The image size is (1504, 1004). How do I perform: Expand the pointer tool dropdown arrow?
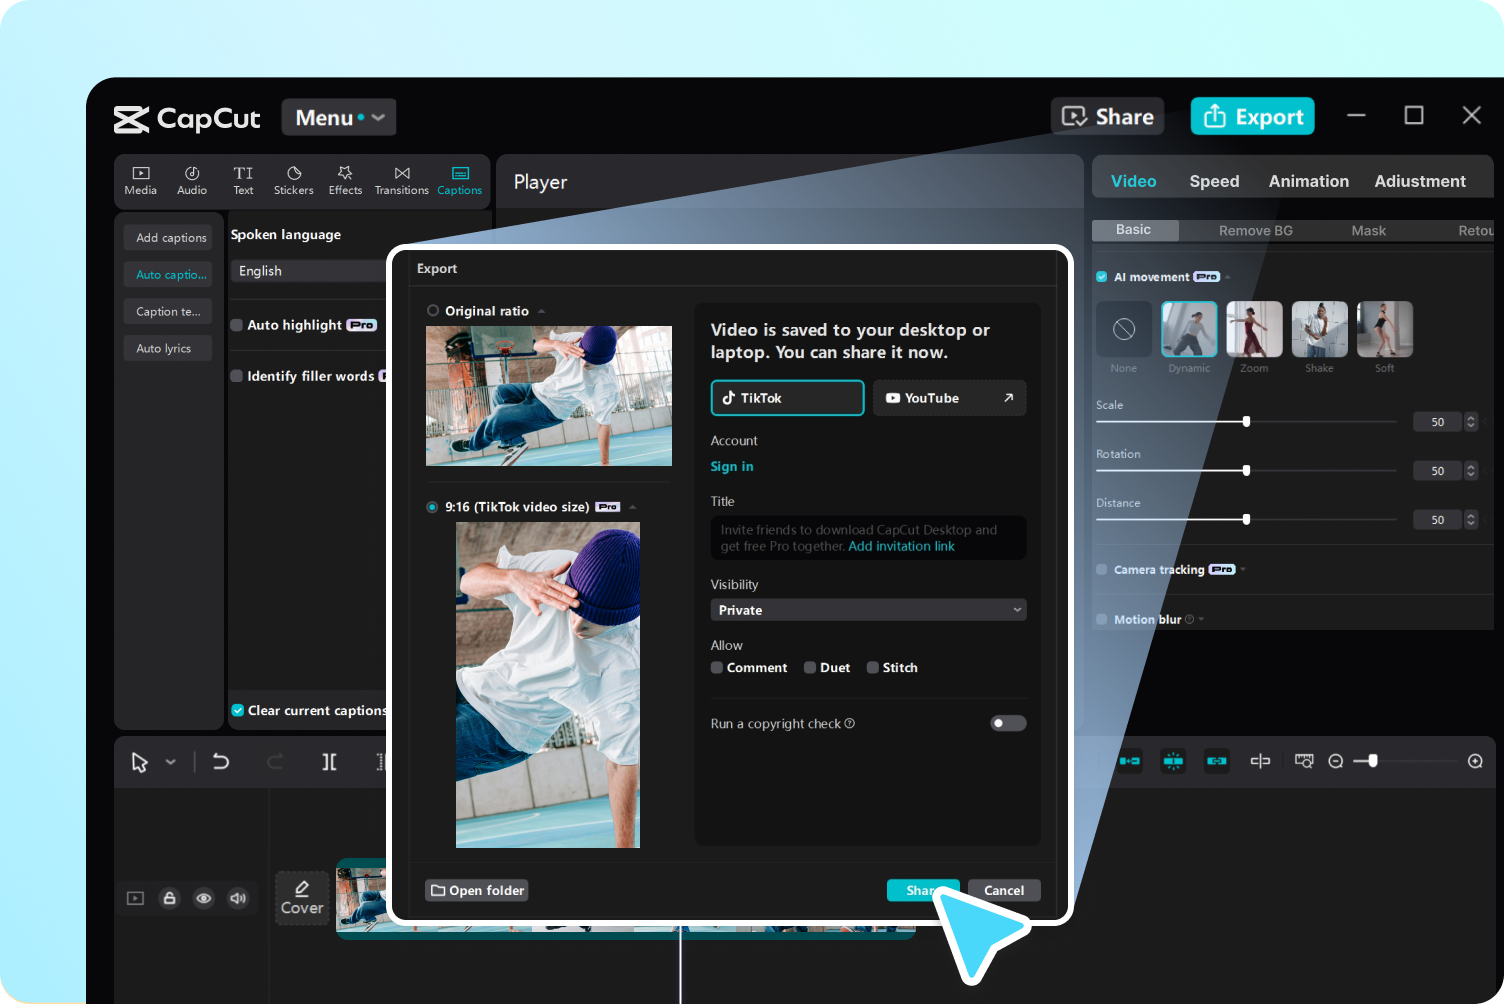click(171, 762)
